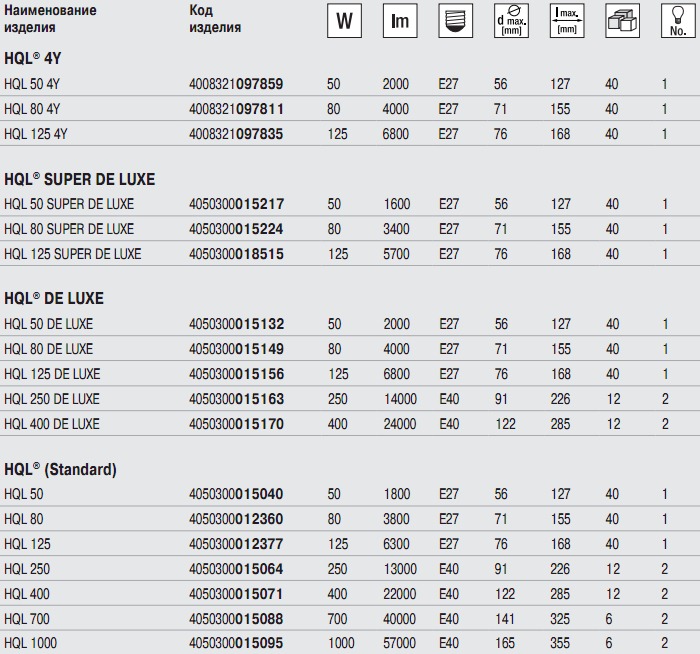Click the max diameter d max icon
Viewport: 700px width, 654px height.
coord(511,21)
